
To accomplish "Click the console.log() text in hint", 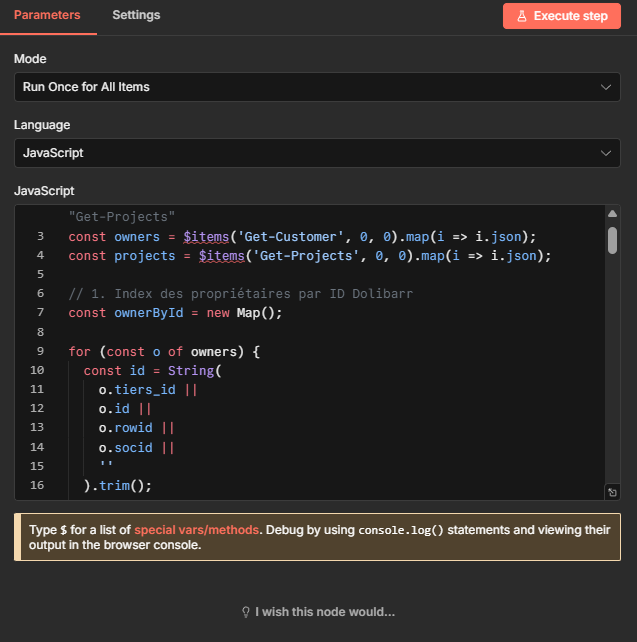I will (x=401, y=530).
